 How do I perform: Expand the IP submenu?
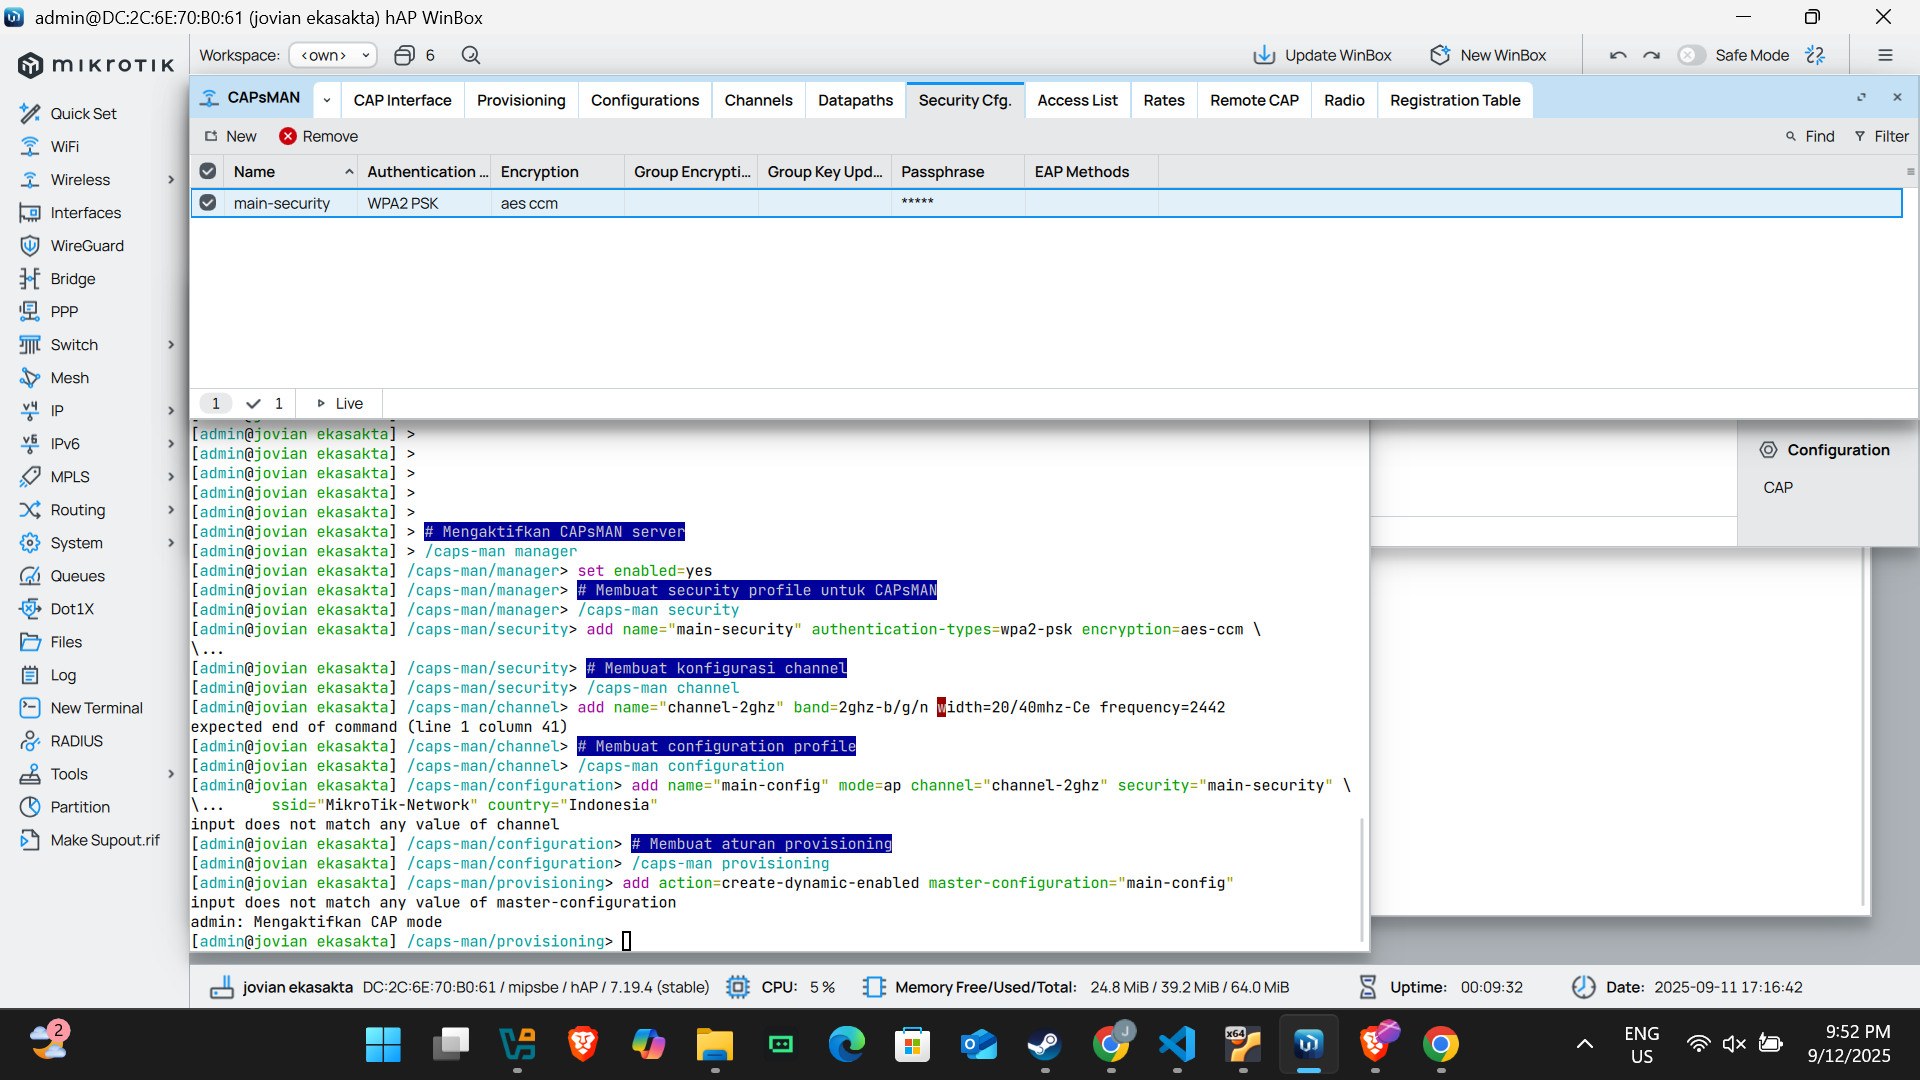click(171, 410)
